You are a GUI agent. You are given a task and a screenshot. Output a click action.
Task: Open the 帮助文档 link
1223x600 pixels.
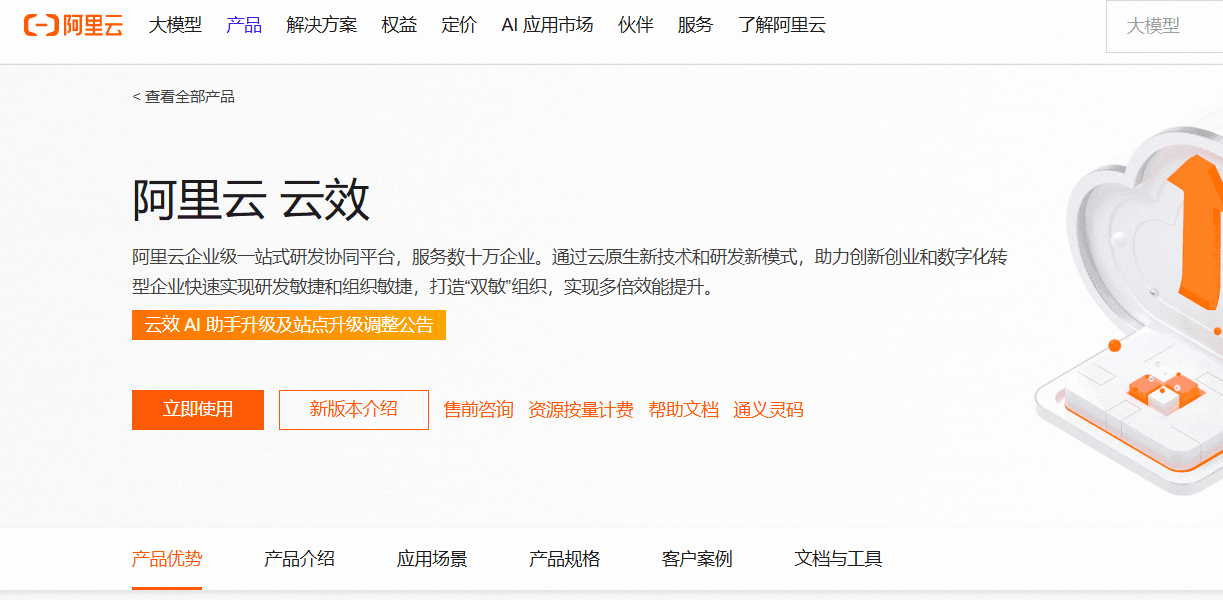click(684, 410)
